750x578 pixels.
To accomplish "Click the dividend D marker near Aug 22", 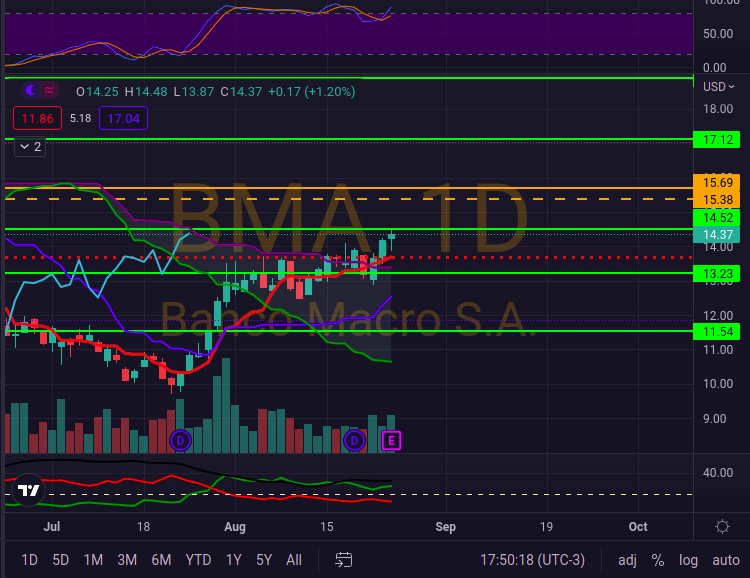I will [x=354, y=441].
